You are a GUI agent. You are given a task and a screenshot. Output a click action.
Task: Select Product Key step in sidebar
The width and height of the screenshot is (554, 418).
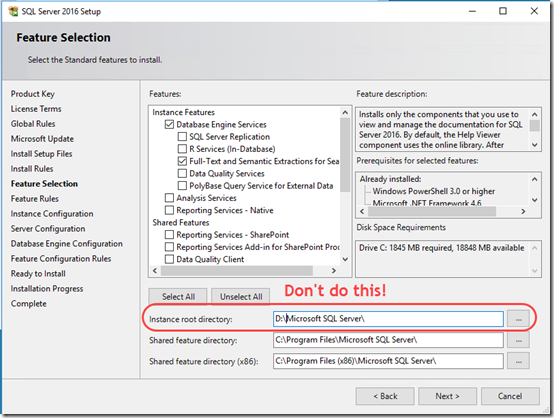(33, 94)
